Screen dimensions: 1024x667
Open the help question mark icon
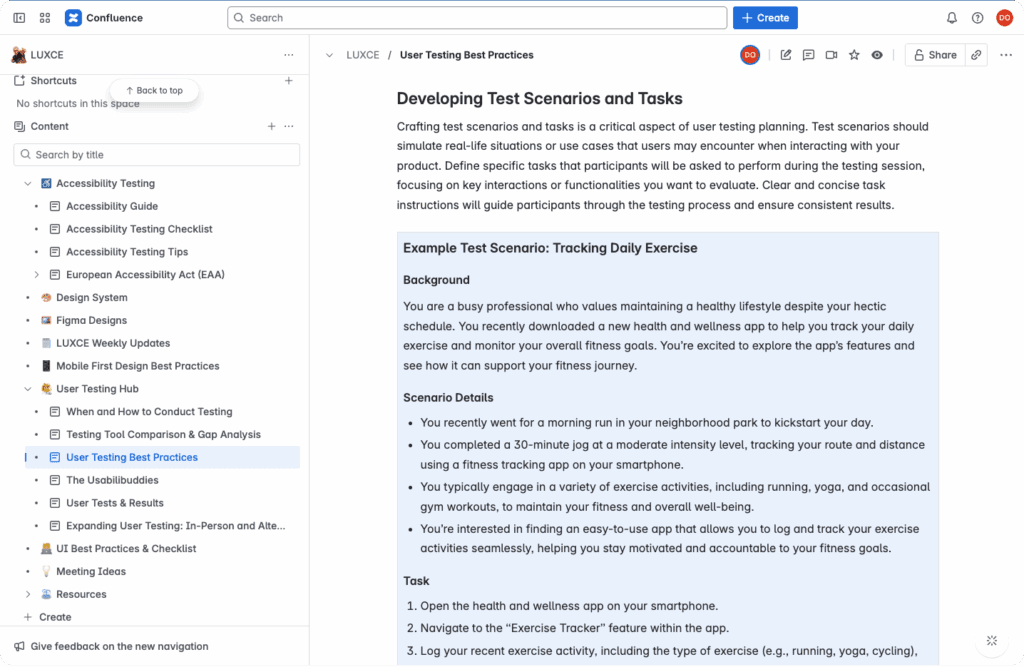(x=977, y=18)
